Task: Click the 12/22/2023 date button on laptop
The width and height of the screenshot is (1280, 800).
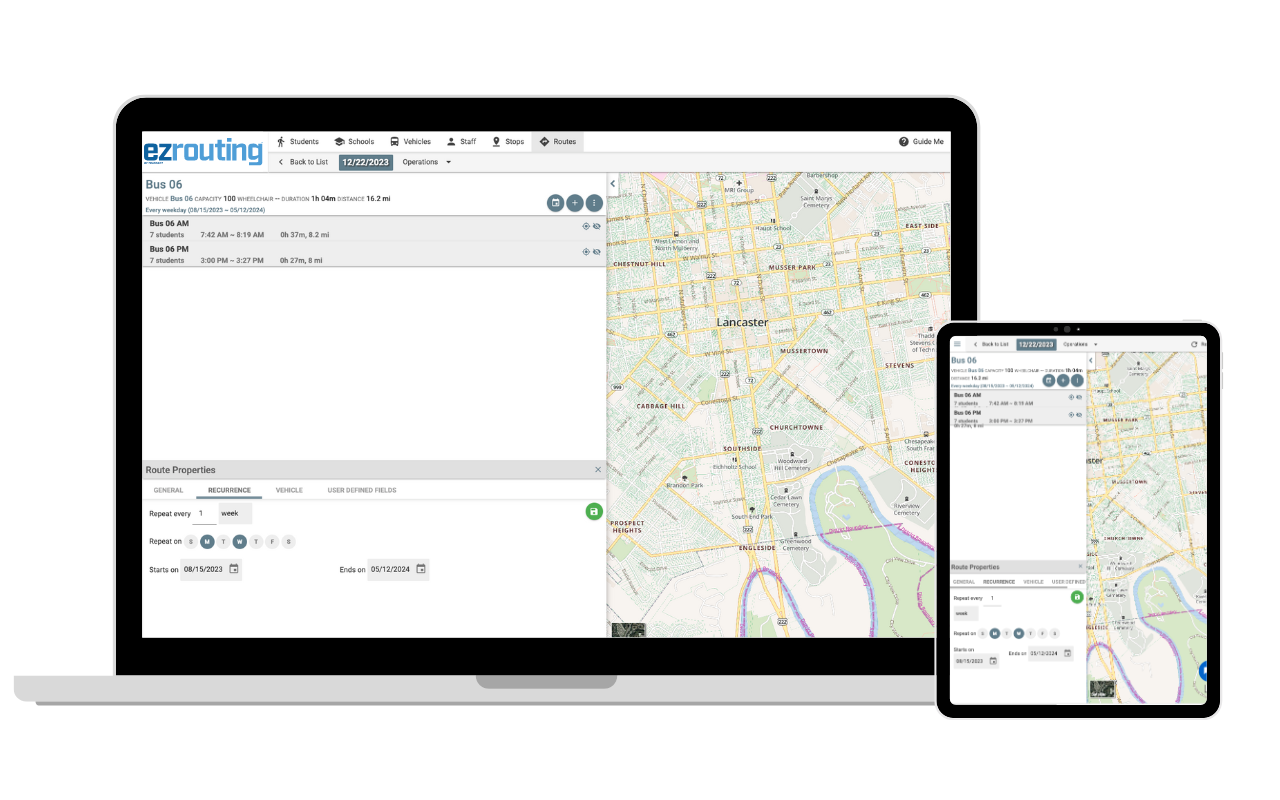Action: tap(366, 162)
